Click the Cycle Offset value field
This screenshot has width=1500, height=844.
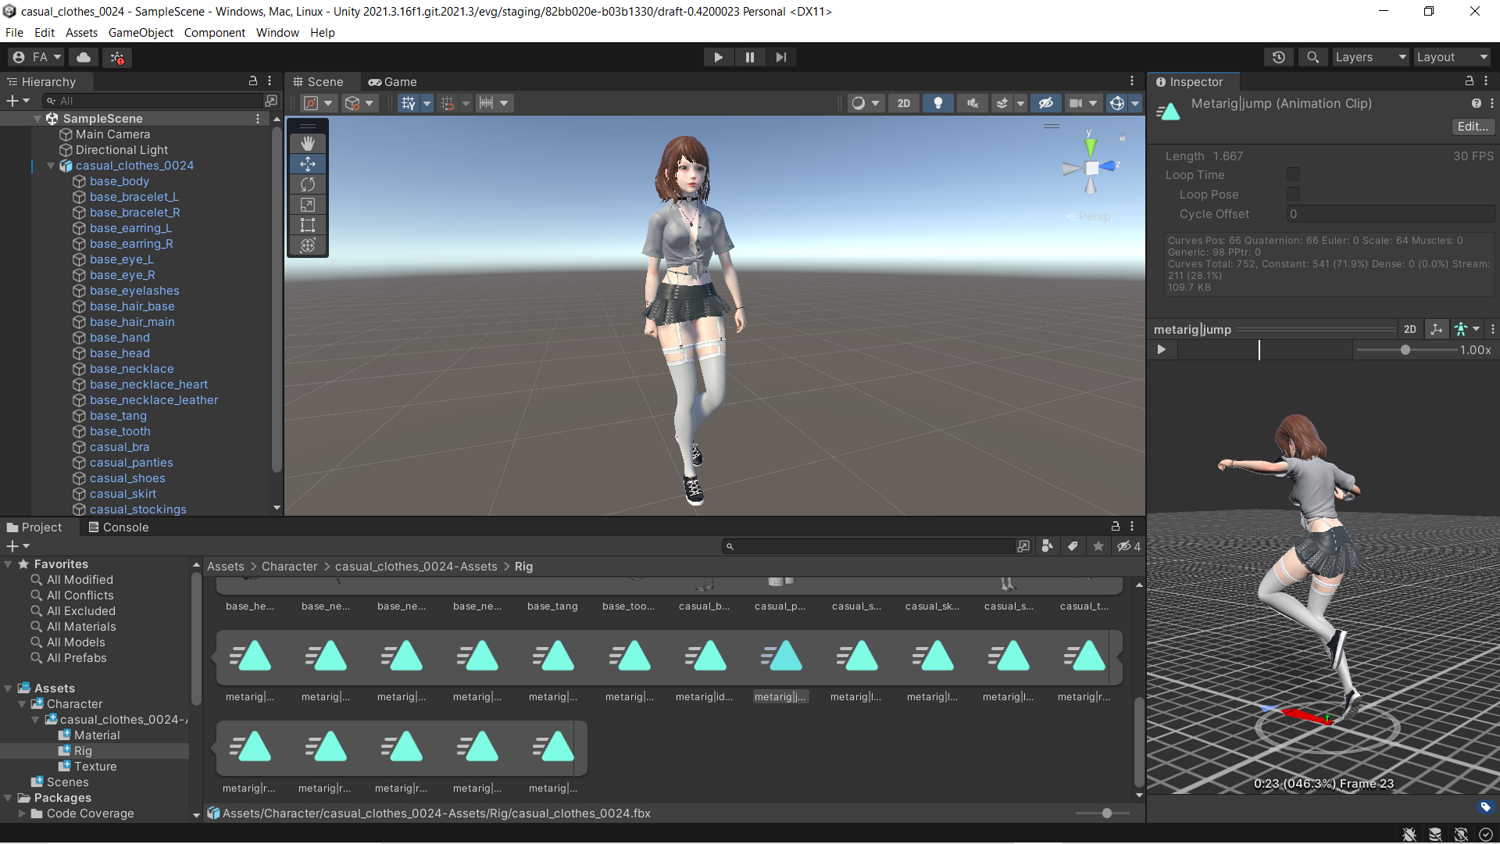point(1390,214)
